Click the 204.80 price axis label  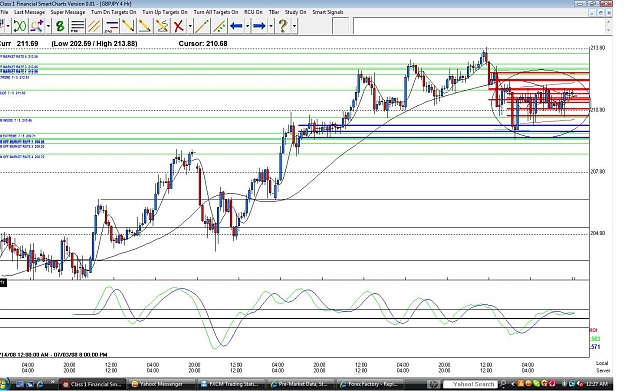click(x=597, y=233)
